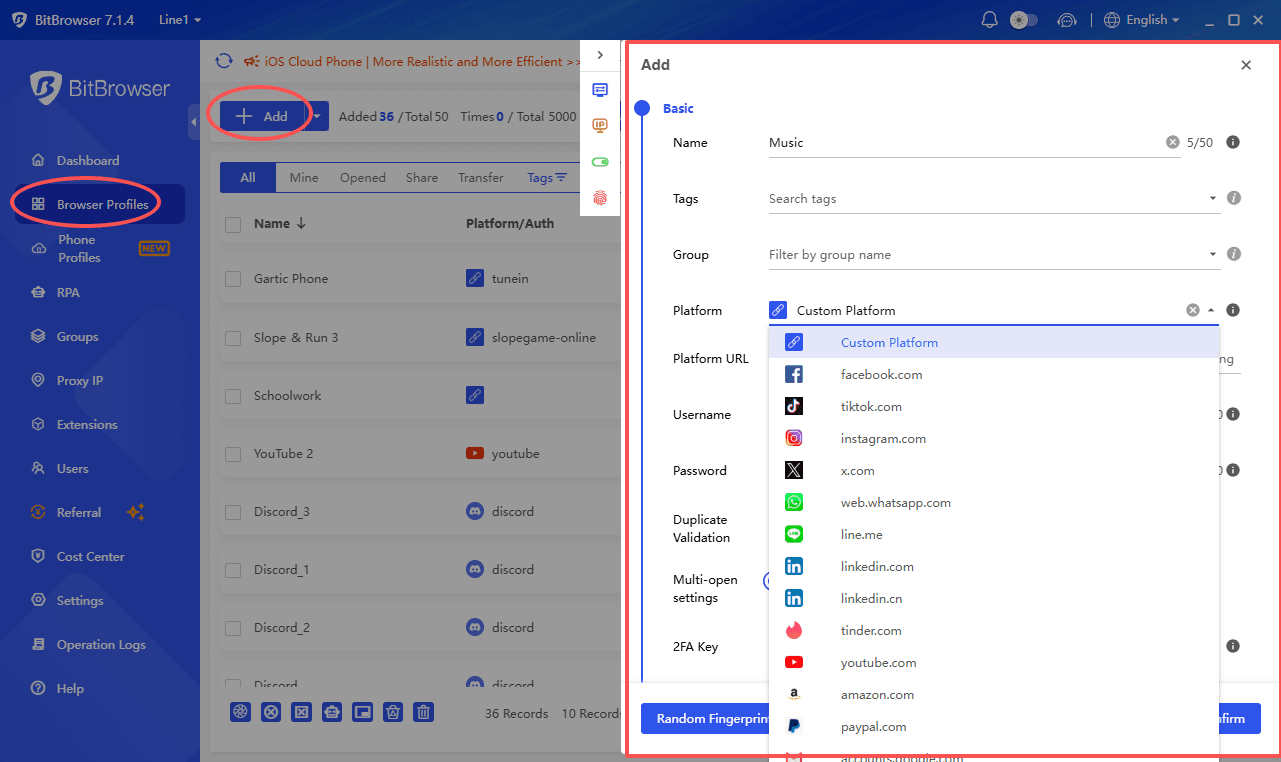
Task: Toggle the light/dark theme switch
Action: (1024, 20)
